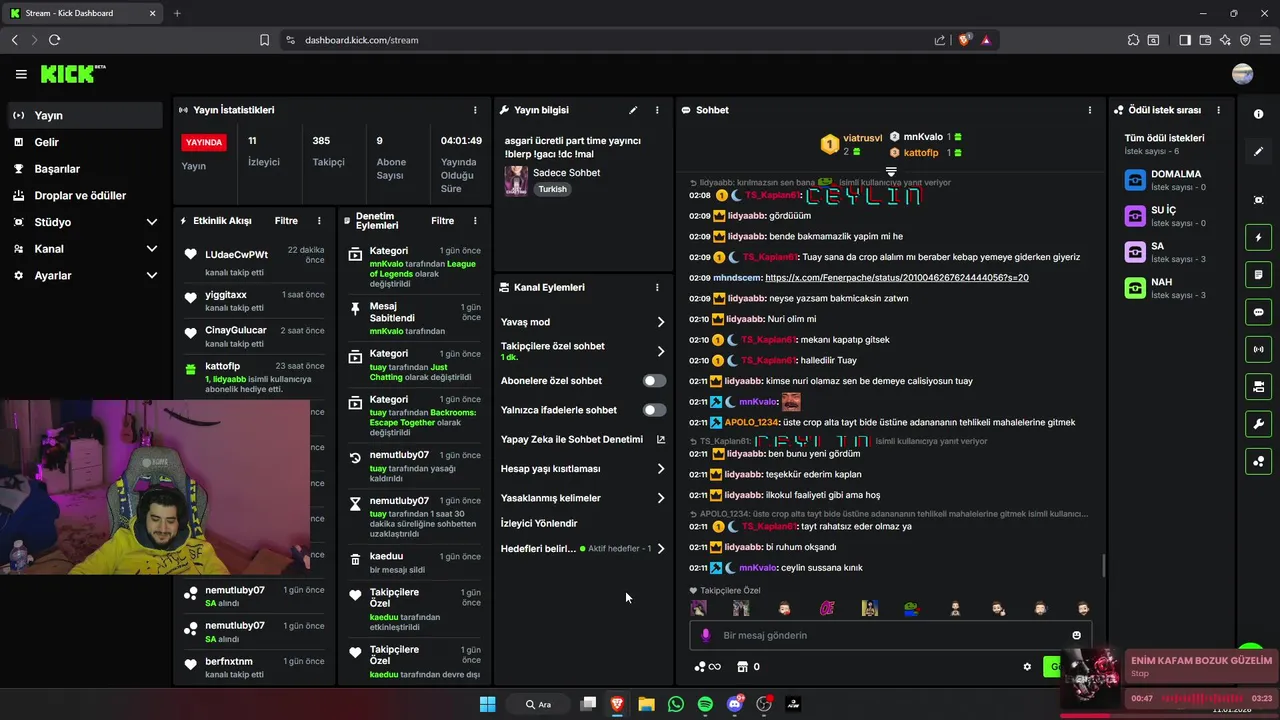Click the chat scrollbar thumb
Viewport: 1280px width, 720px height.
pos(1103,566)
